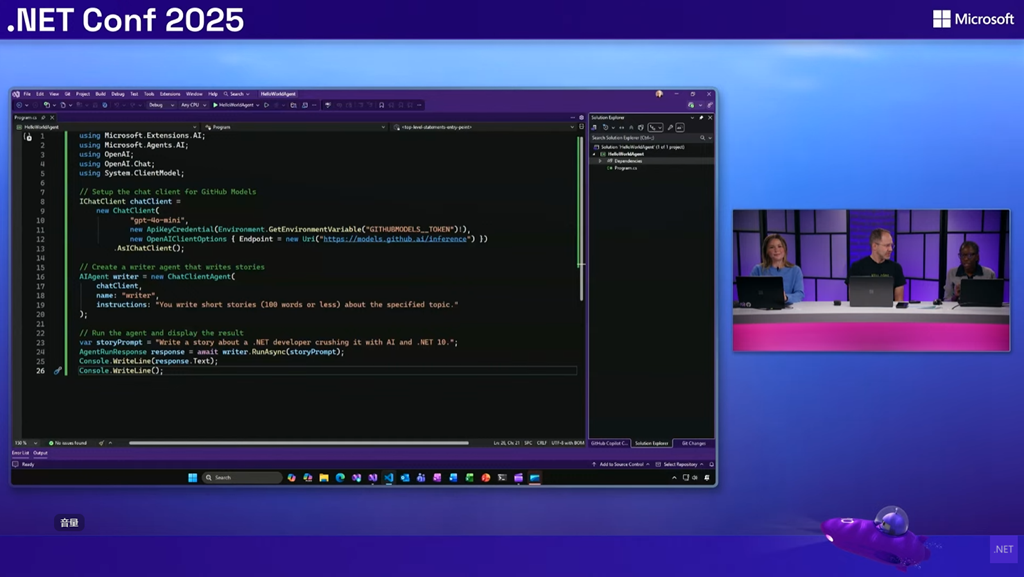The height and width of the screenshot is (577, 1024).
Task: Open the Windows Start menu
Action: 192,478
